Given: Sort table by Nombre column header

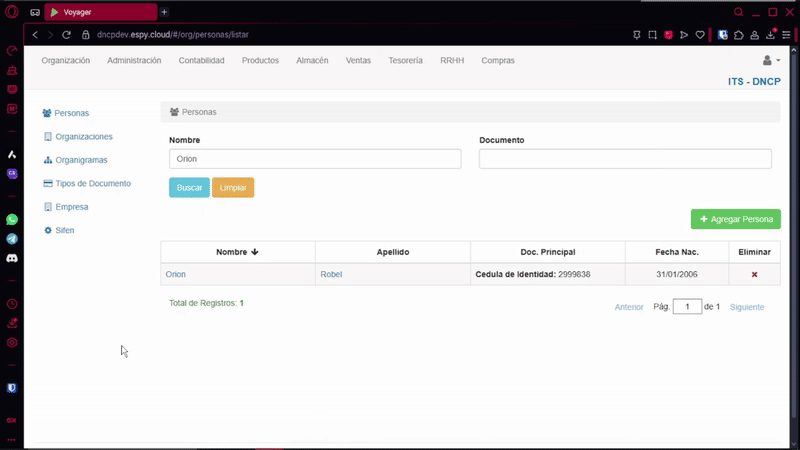Looking at the screenshot, I should [x=237, y=252].
